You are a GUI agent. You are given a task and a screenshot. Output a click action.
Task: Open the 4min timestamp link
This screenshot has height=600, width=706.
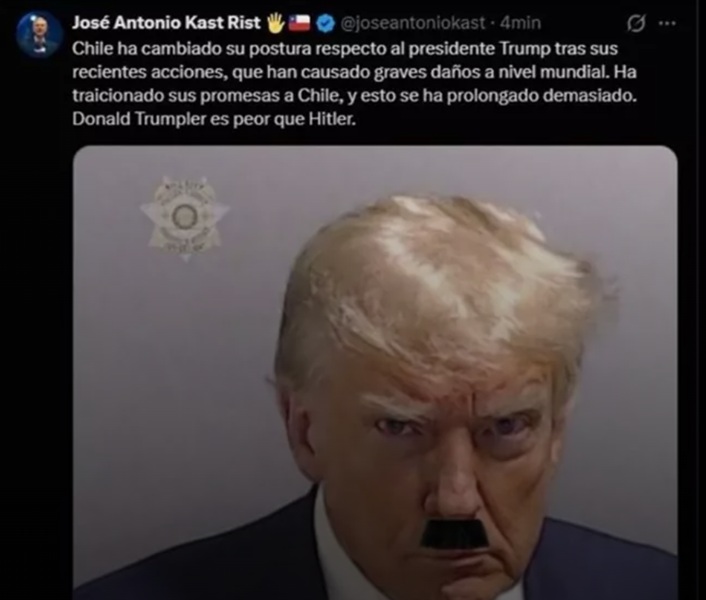520,23
